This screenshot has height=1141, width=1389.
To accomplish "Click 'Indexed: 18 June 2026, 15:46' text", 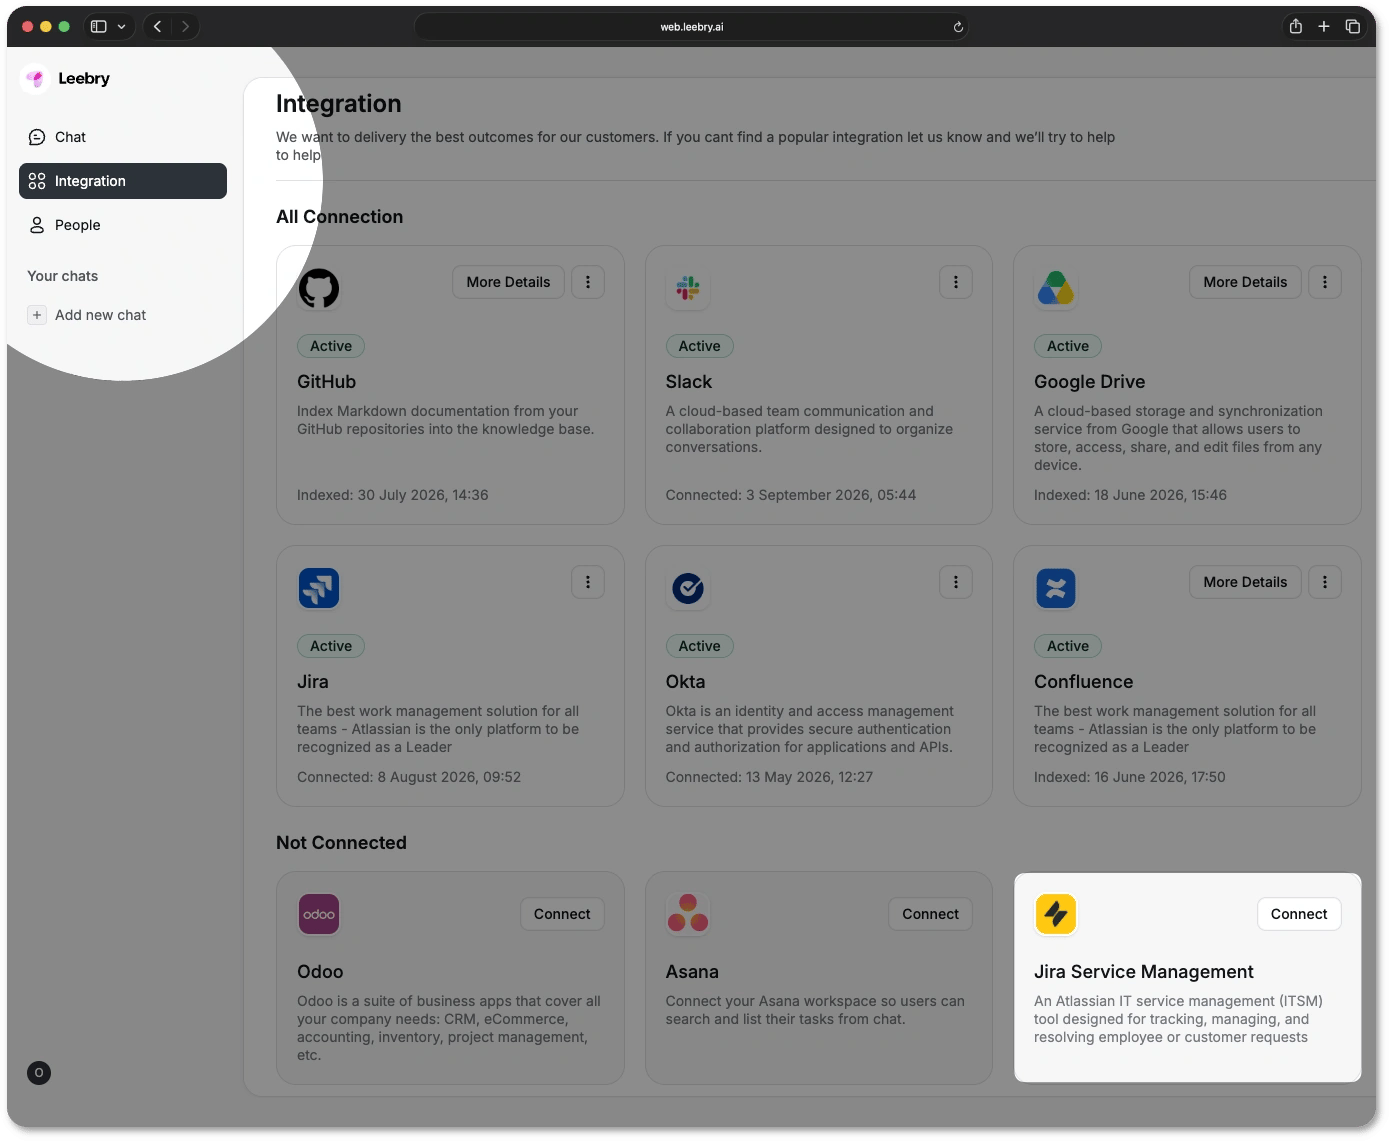I will 1130,495.
